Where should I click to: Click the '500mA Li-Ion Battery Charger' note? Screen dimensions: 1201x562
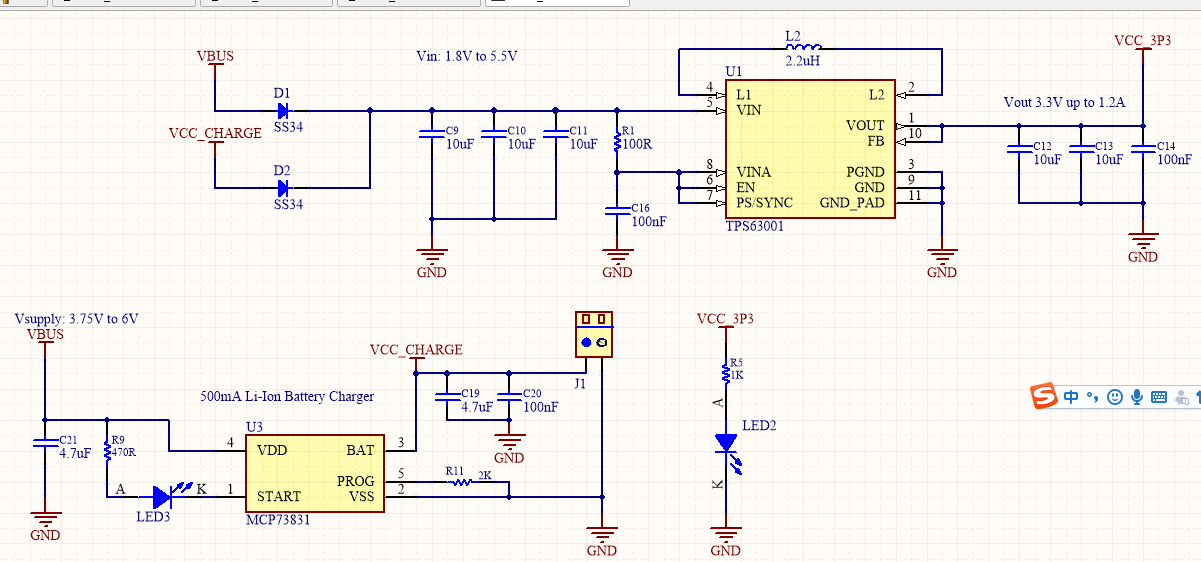tap(287, 397)
